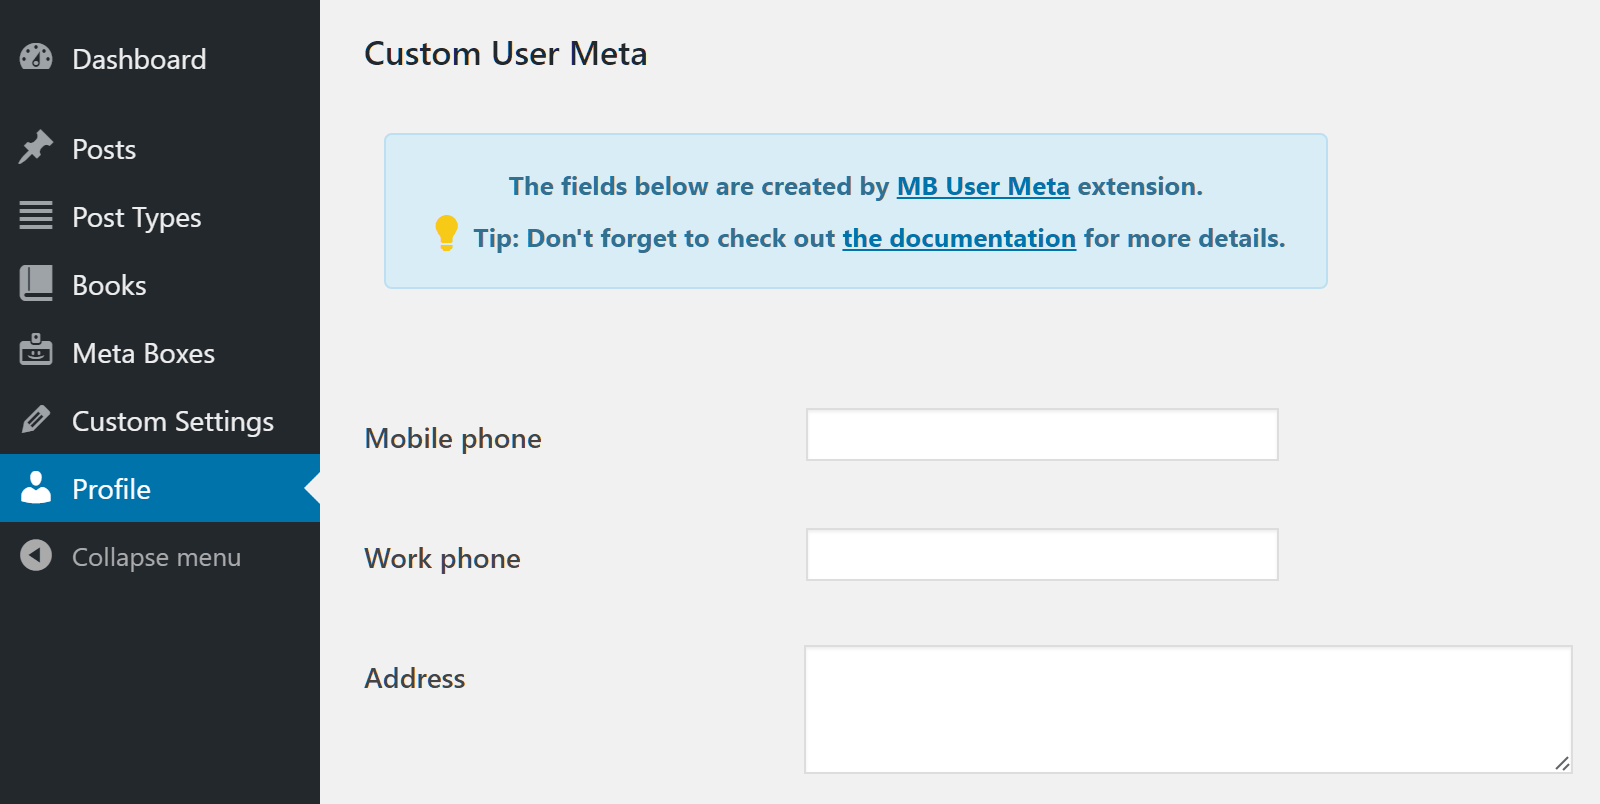
Task: Click the Custom Settings pencil icon
Action: click(36, 420)
